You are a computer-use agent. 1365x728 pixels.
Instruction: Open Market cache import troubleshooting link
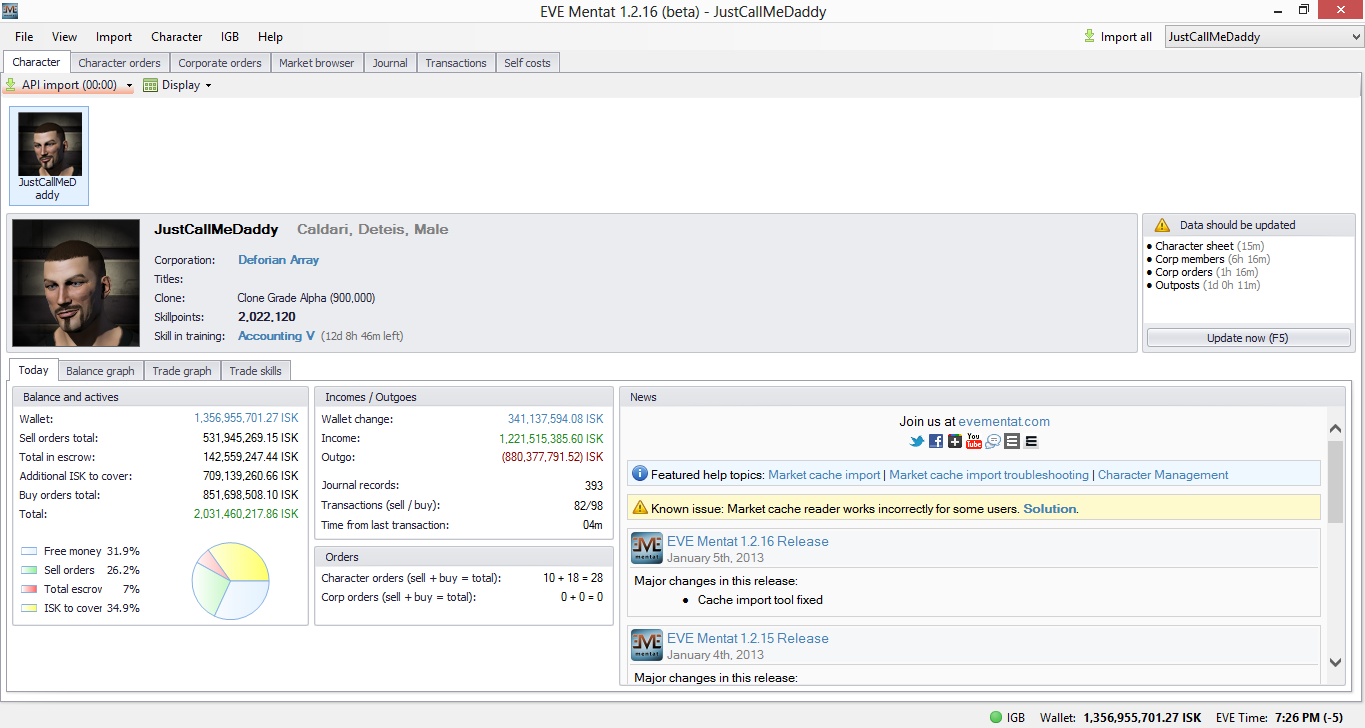click(x=989, y=475)
